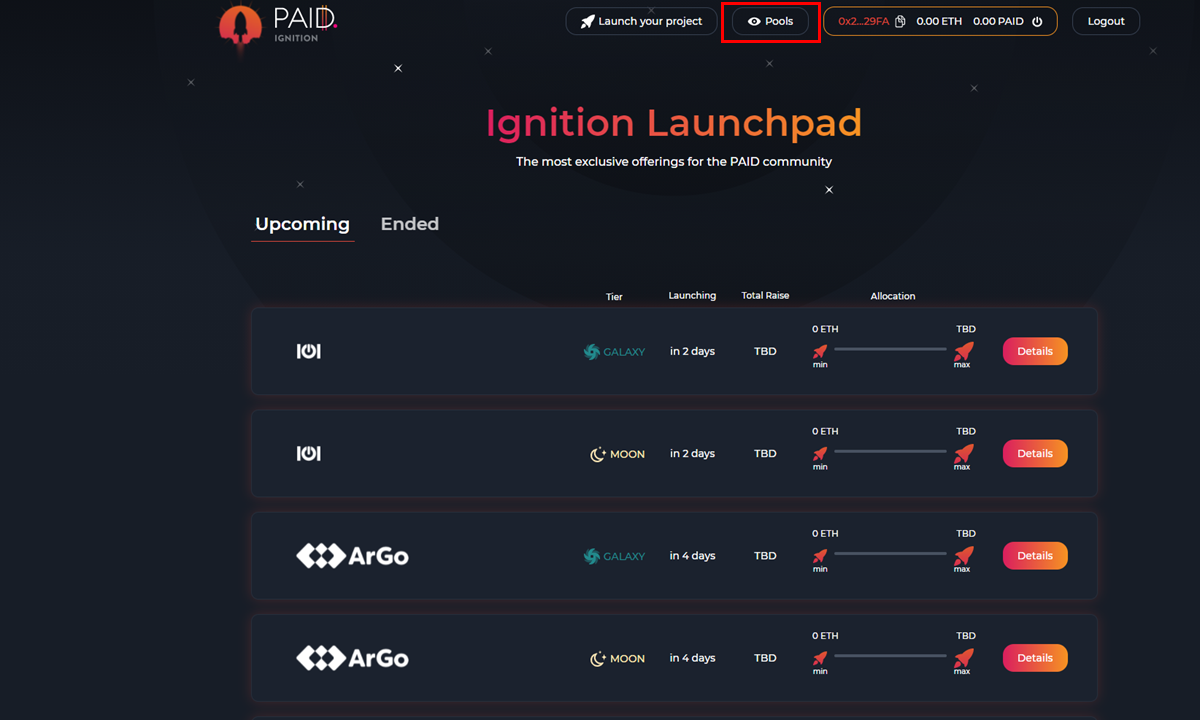Click Galaxy tier icon in first IOI row
Screen dimensions: 1200x720
[x=592, y=351]
